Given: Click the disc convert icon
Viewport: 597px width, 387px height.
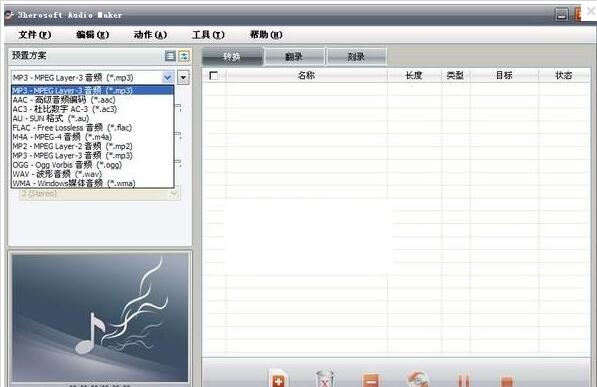Looking at the screenshot, I should [417, 379].
